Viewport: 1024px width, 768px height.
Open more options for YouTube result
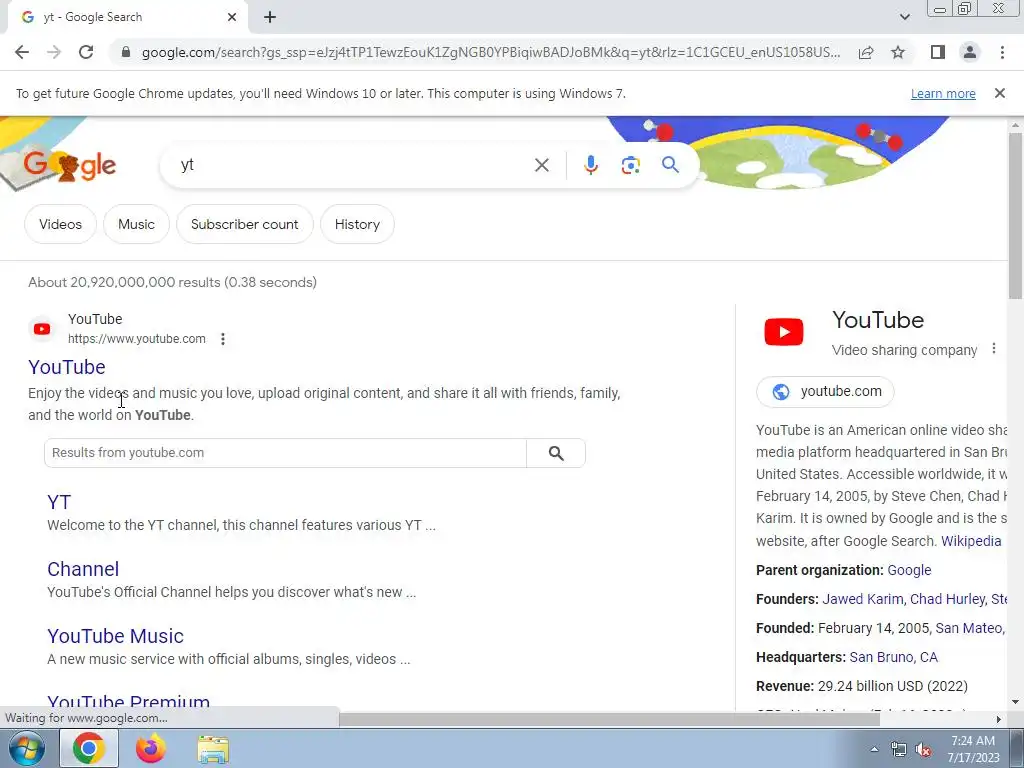point(223,339)
